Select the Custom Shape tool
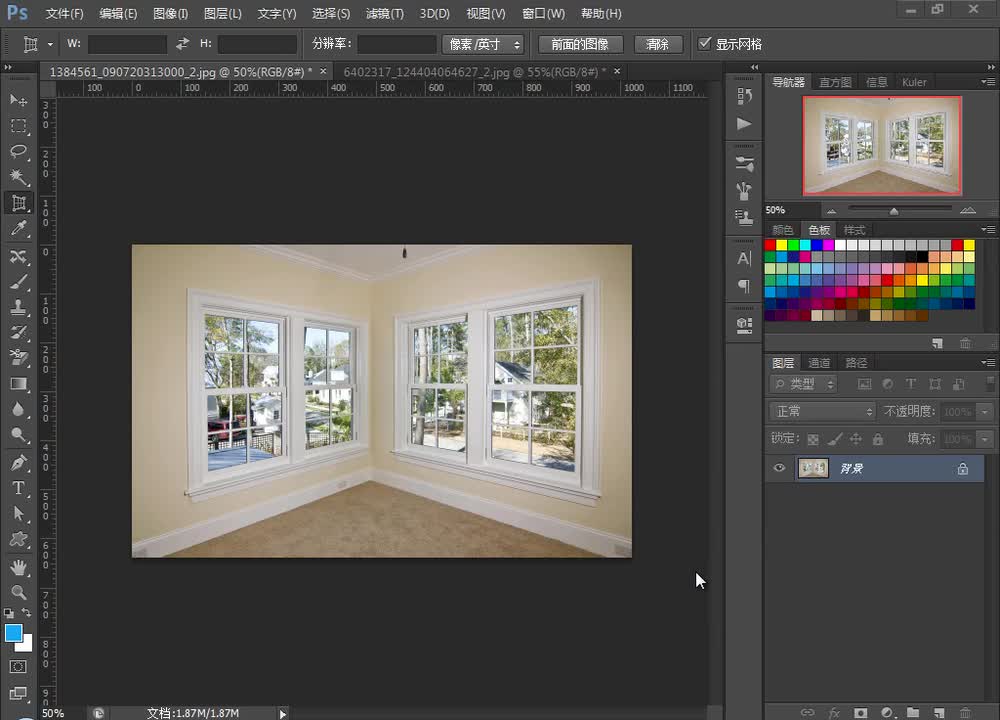 coord(18,539)
